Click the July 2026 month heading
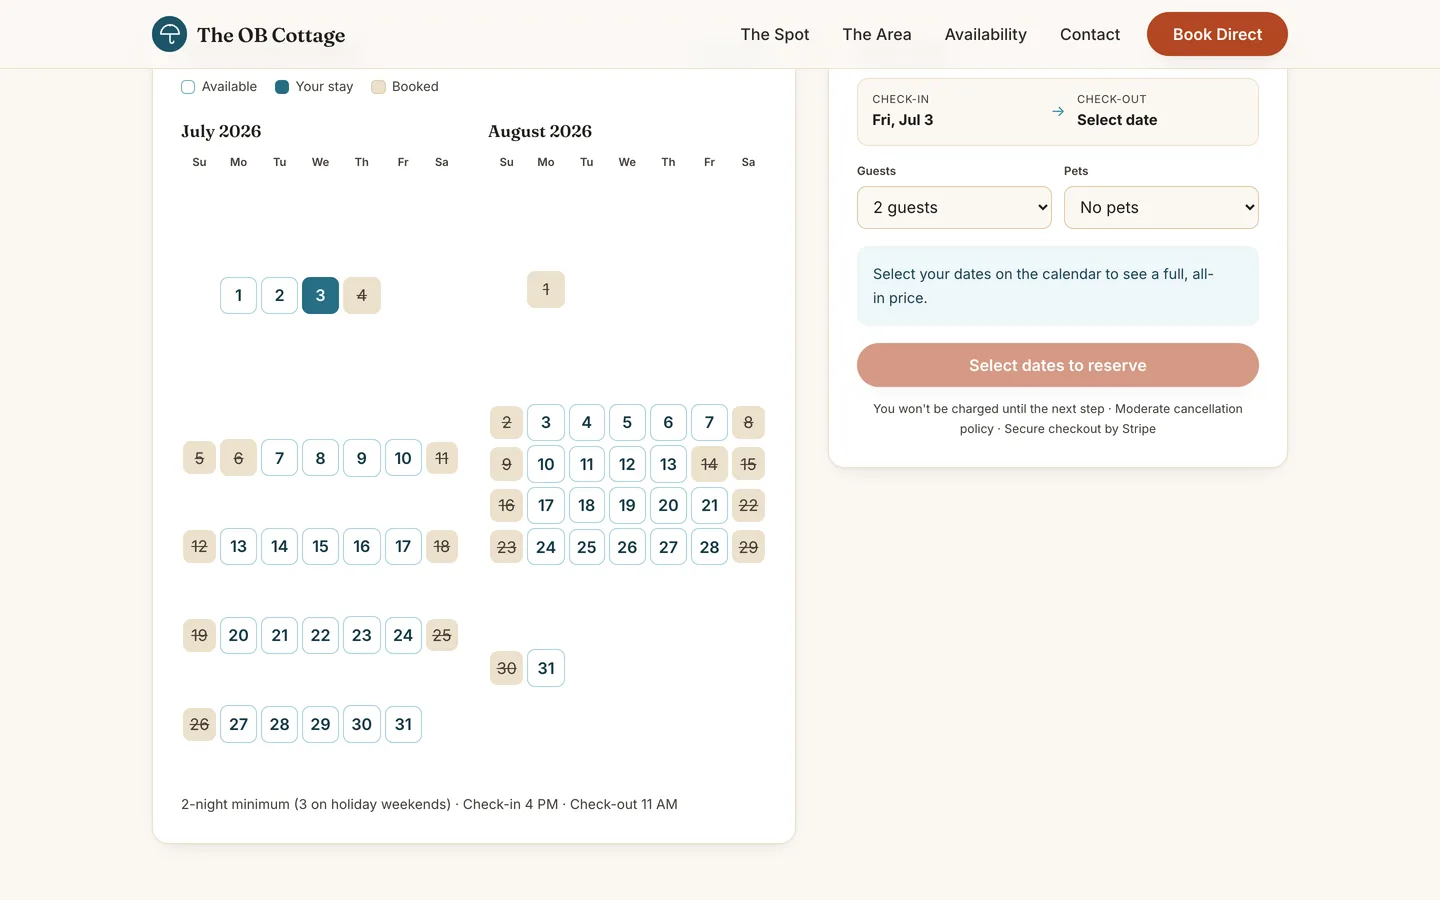The width and height of the screenshot is (1440, 900). [221, 131]
